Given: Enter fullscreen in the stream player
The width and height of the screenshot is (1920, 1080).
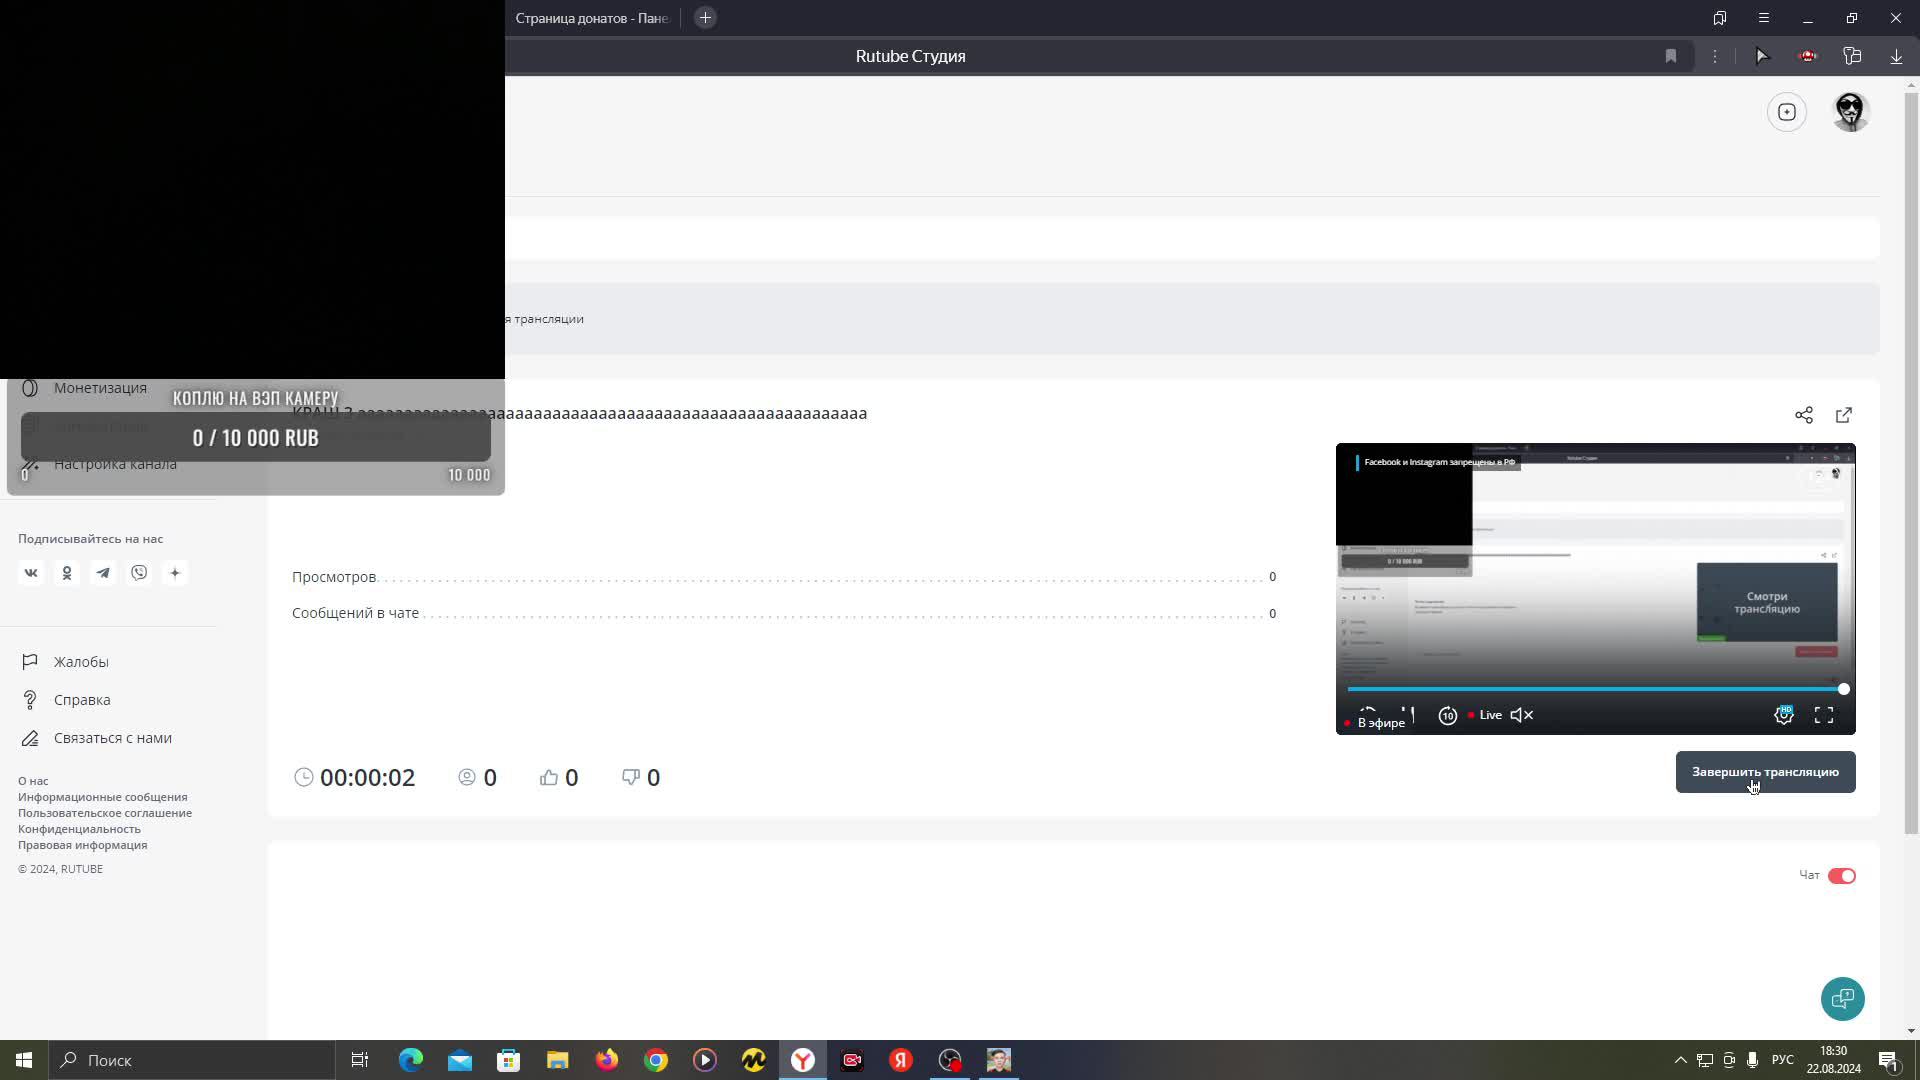Looking at the screenshot, I should click(x=1824, y=715).
